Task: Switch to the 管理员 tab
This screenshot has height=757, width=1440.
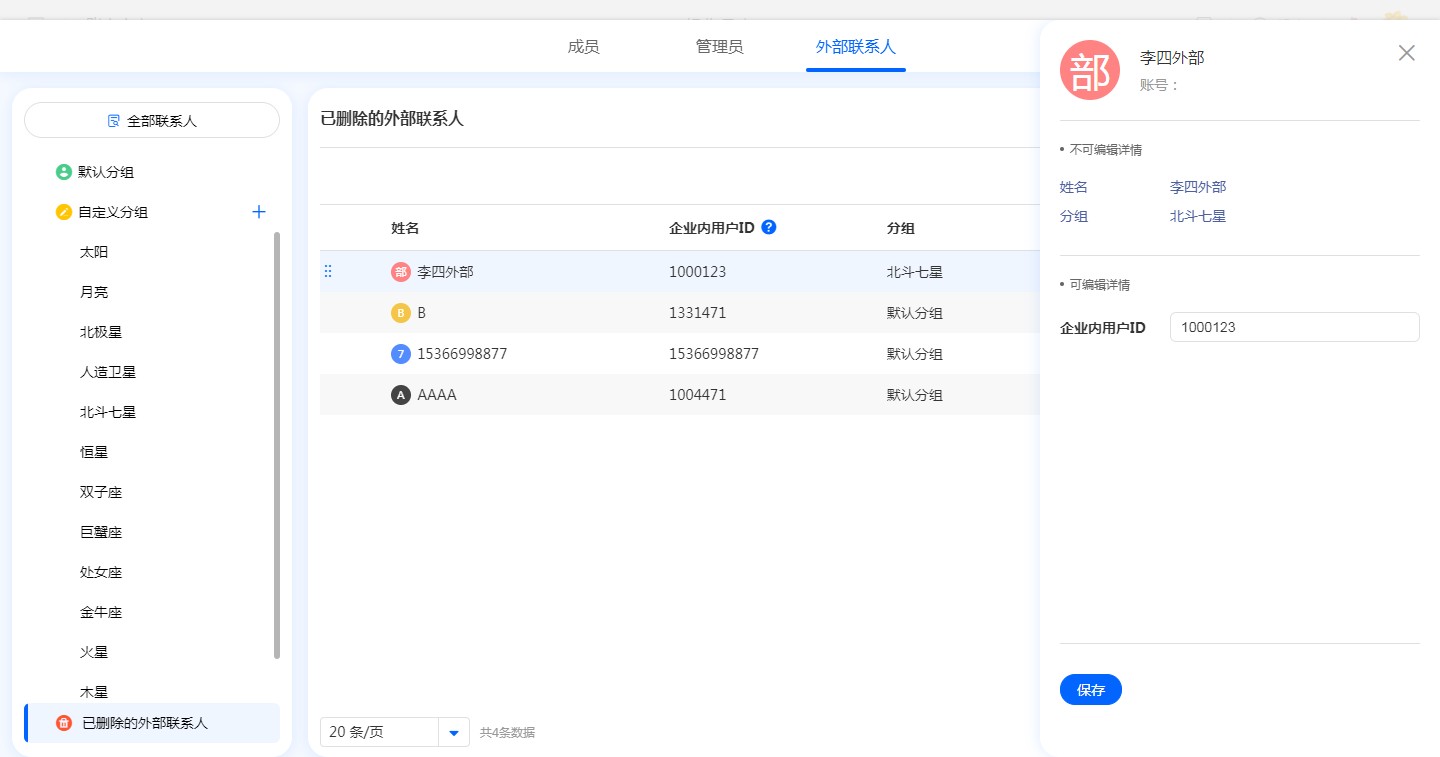Action: click(719, 46)
